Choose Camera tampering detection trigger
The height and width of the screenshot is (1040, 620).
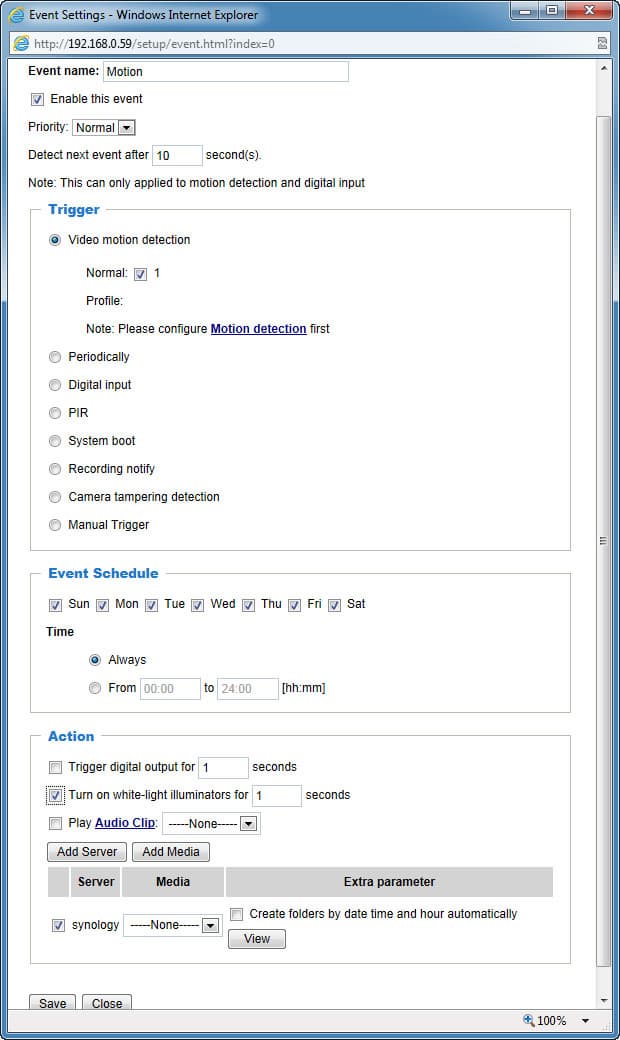[55, 497]
